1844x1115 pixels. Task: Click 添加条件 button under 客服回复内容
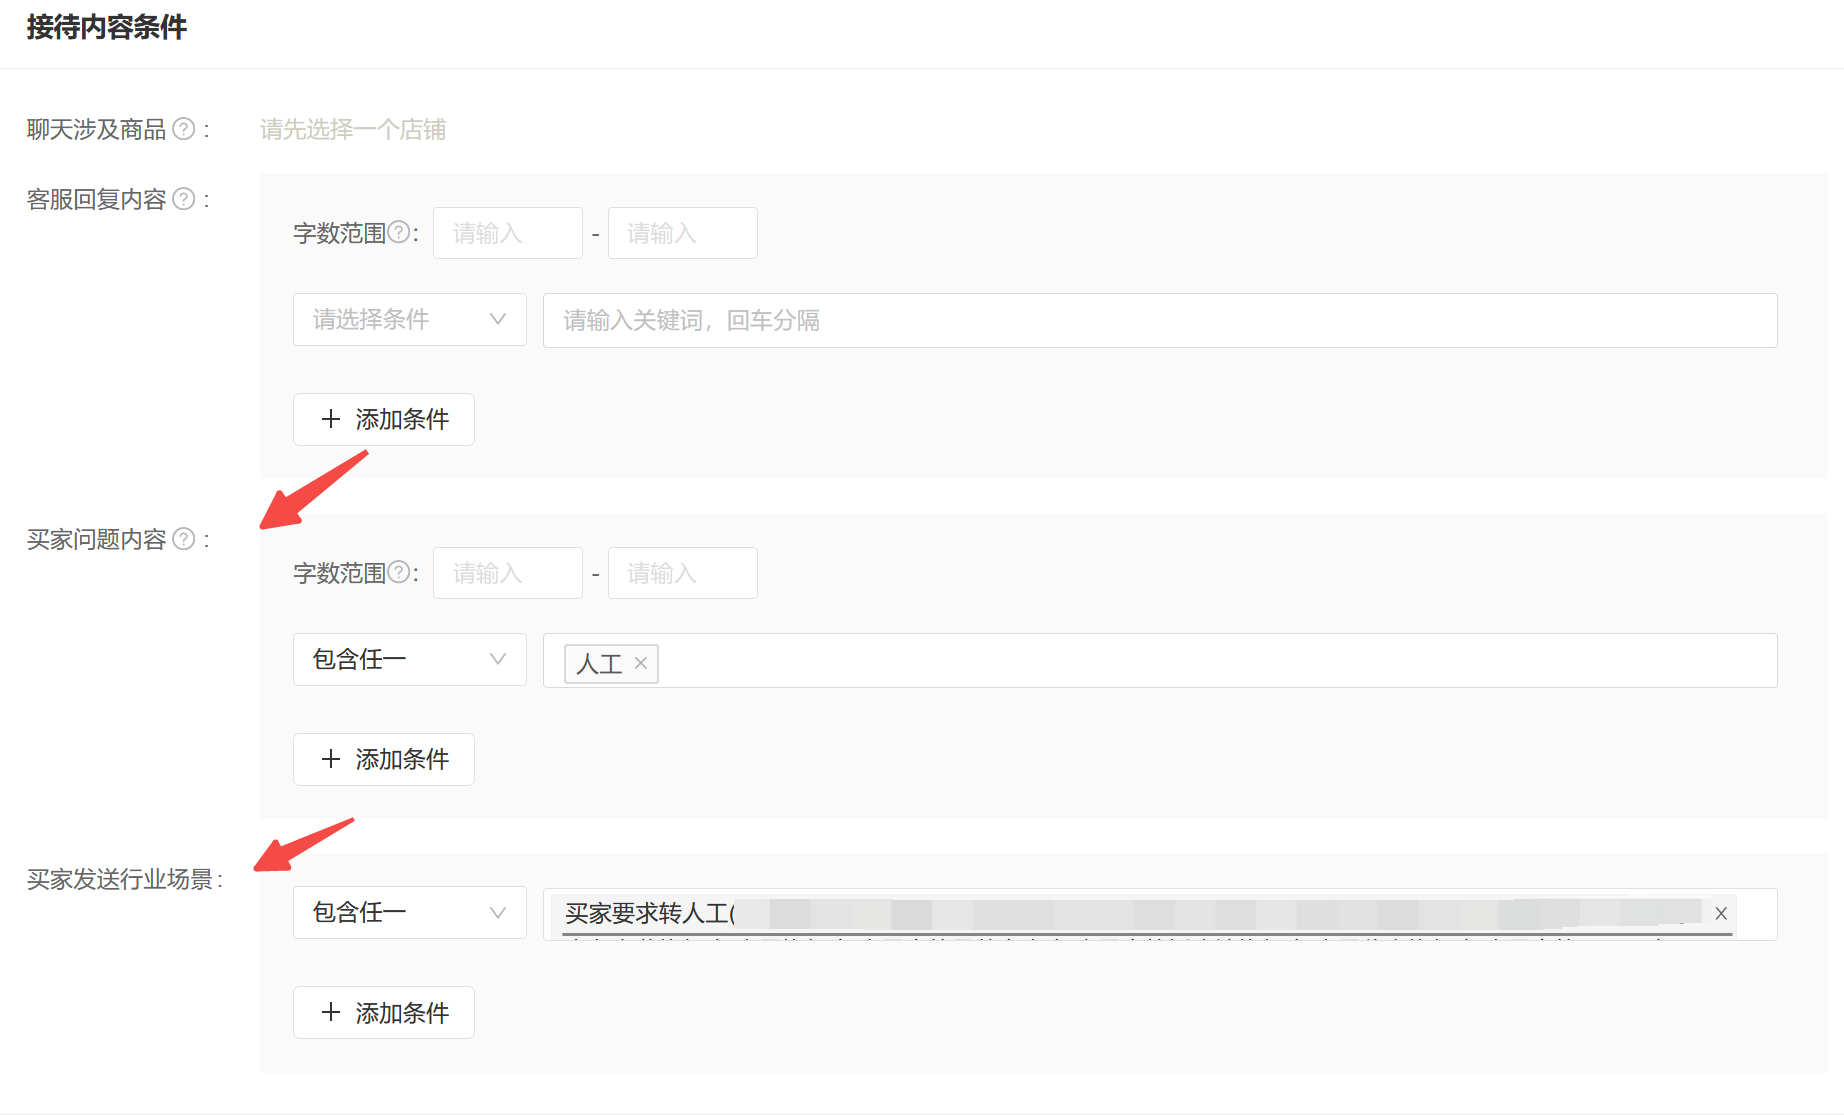click(384, 420)
